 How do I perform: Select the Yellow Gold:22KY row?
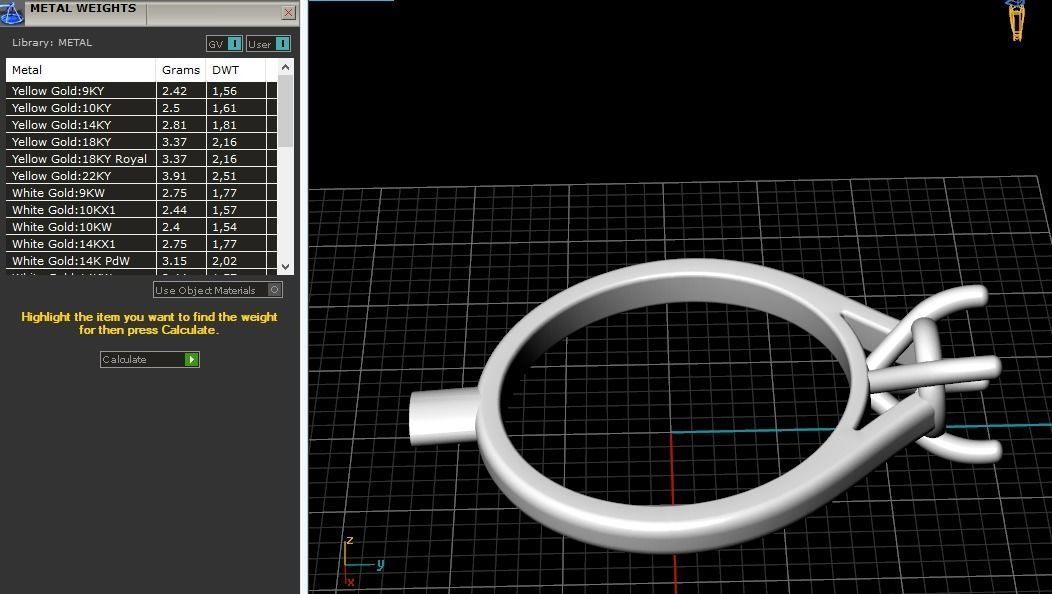pyautogui.click(x=142, y=176)
